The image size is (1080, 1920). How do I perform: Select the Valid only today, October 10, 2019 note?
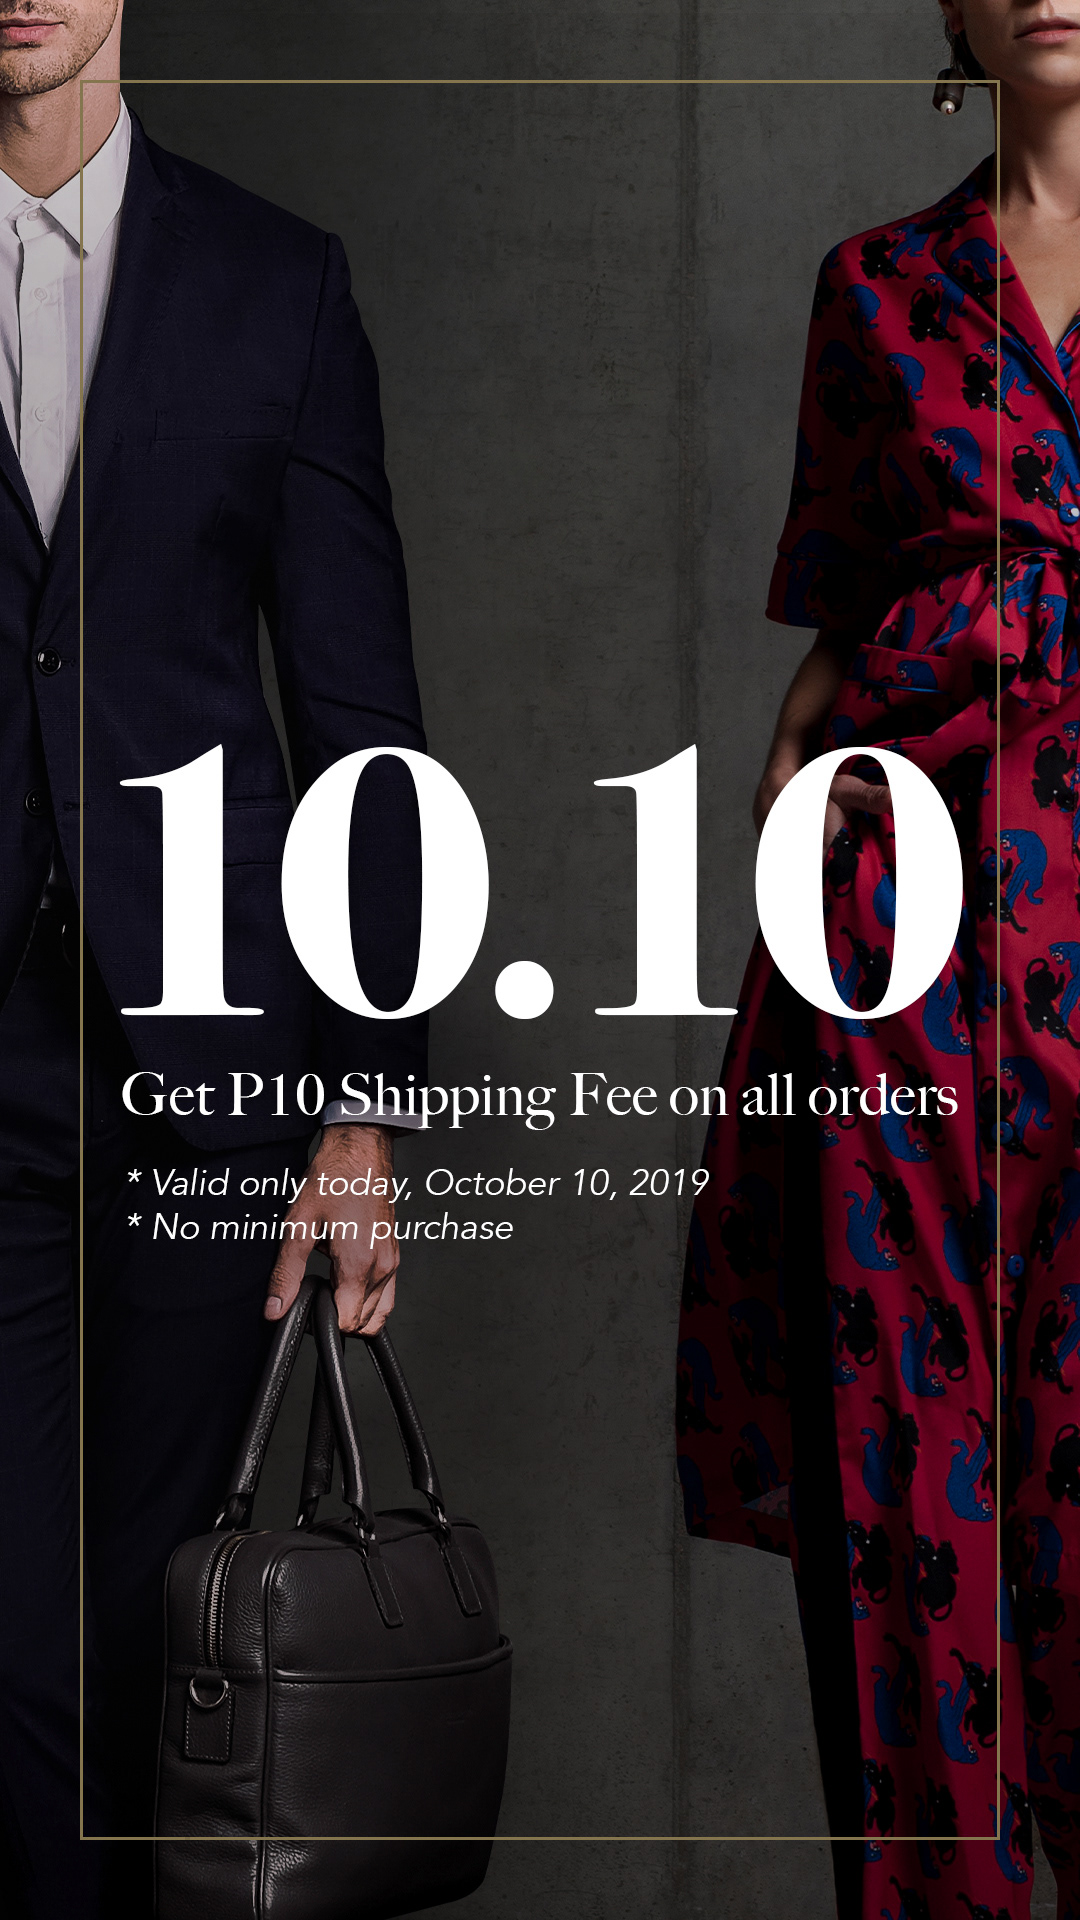pos(418,1183)
